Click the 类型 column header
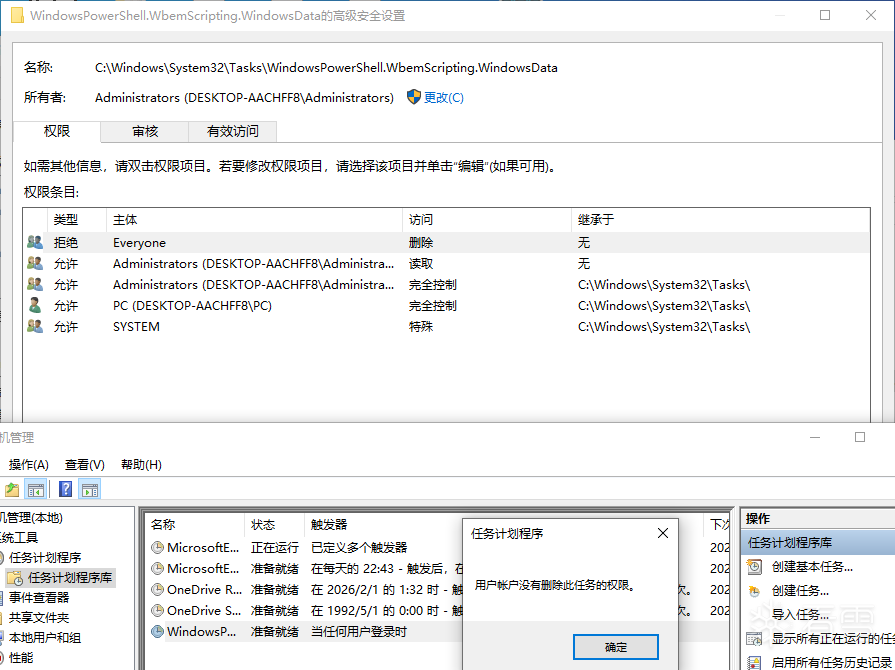This screenshot has height=670, width=895. (x=76, y=220)
